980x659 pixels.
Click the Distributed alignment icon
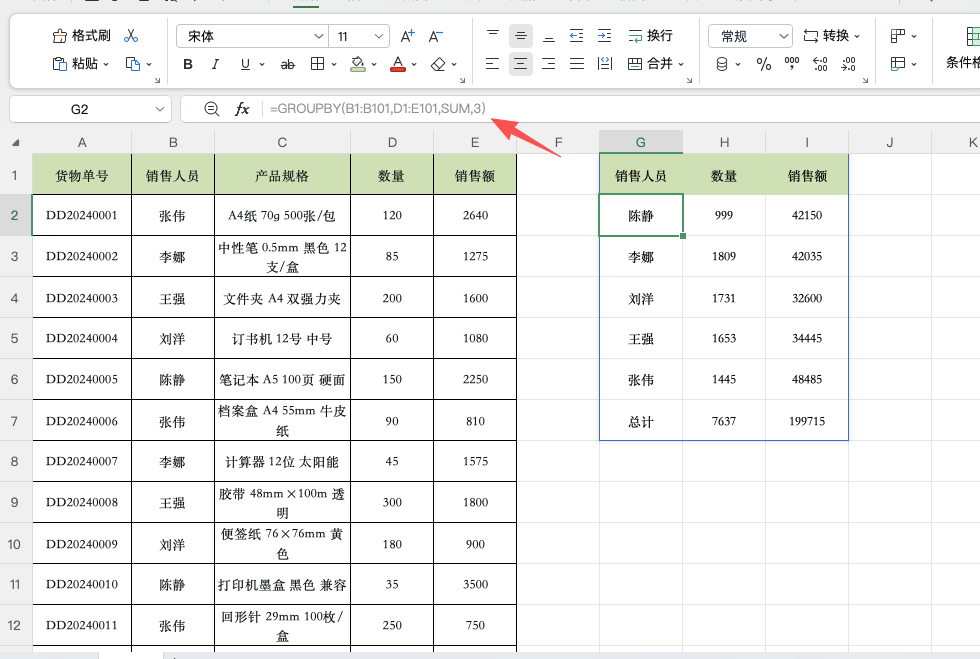pos(605,63)
